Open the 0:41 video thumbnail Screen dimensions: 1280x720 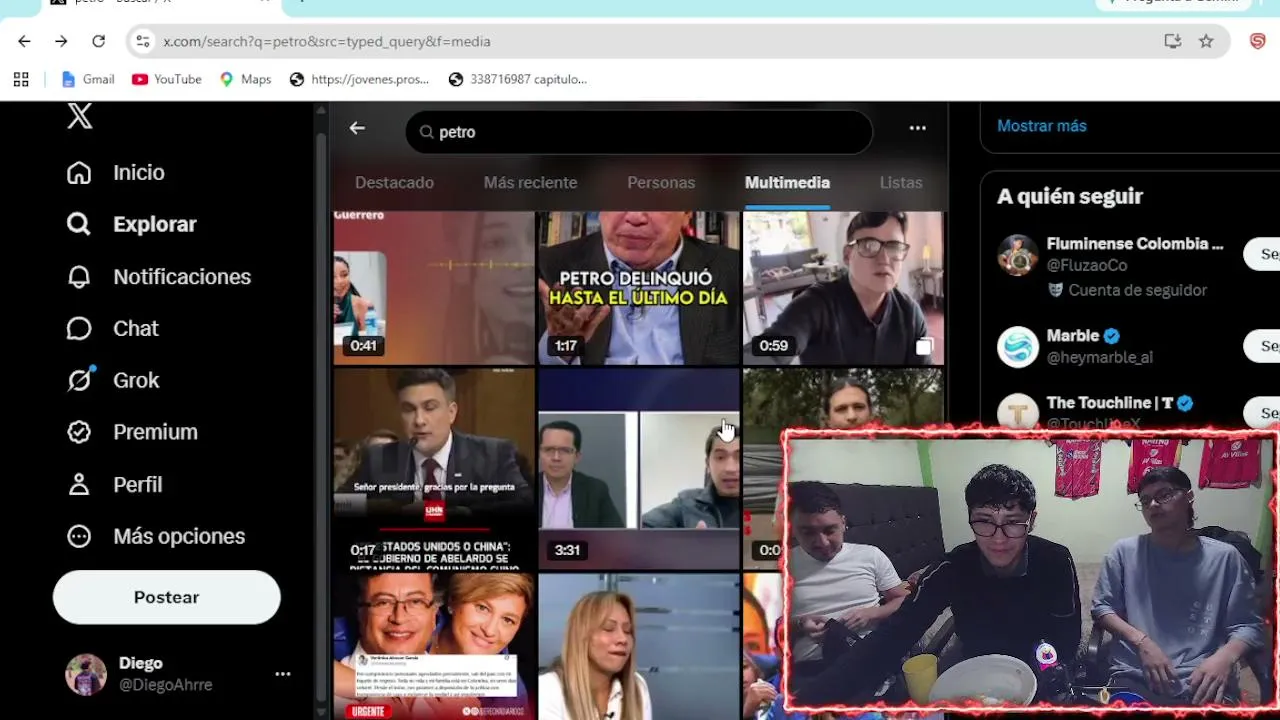(x=434, y=288)
